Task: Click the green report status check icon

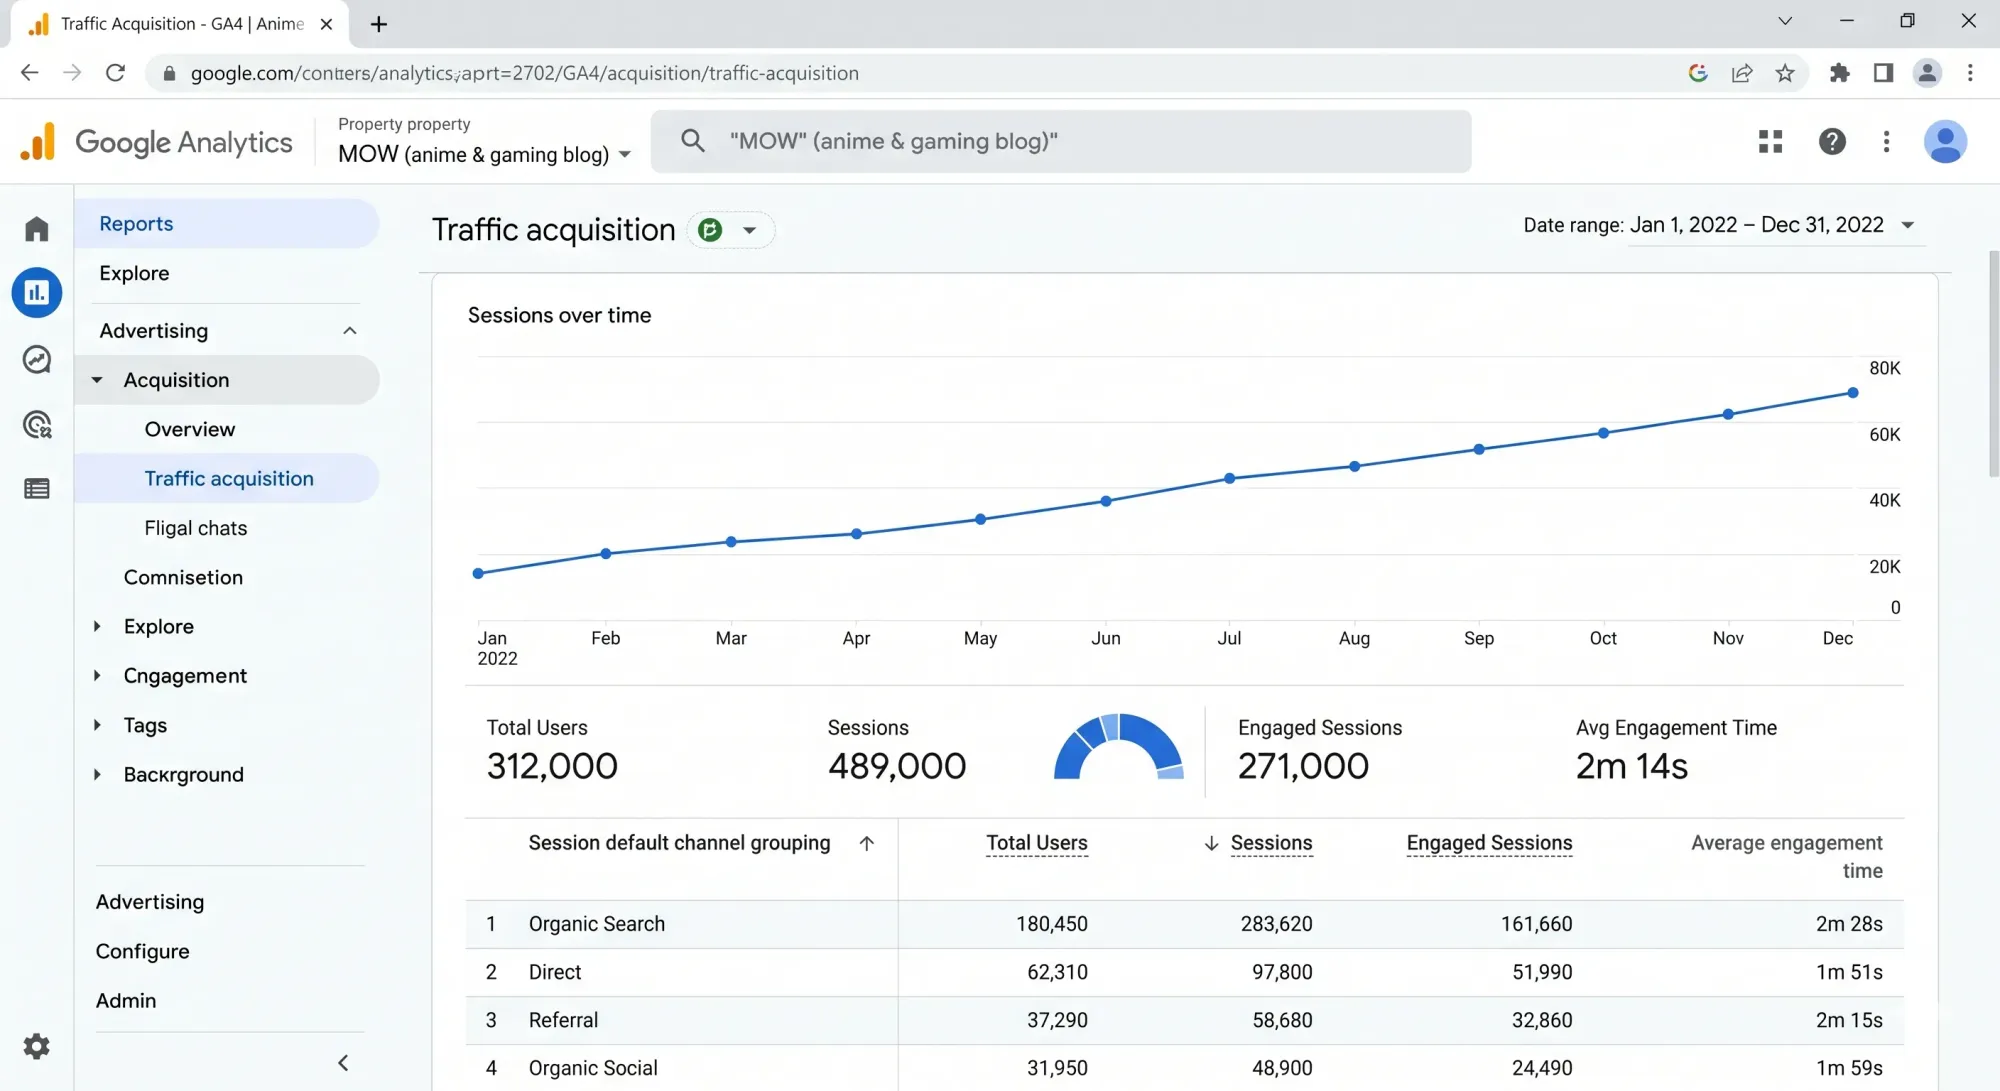Action: click(710, 231)
